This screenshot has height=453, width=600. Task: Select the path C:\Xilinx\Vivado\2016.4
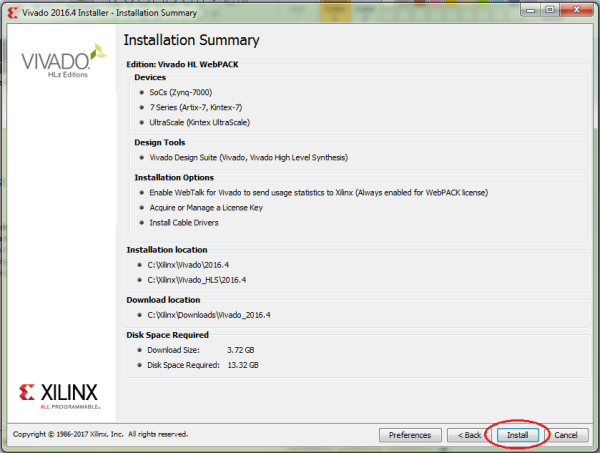[188, 265]
